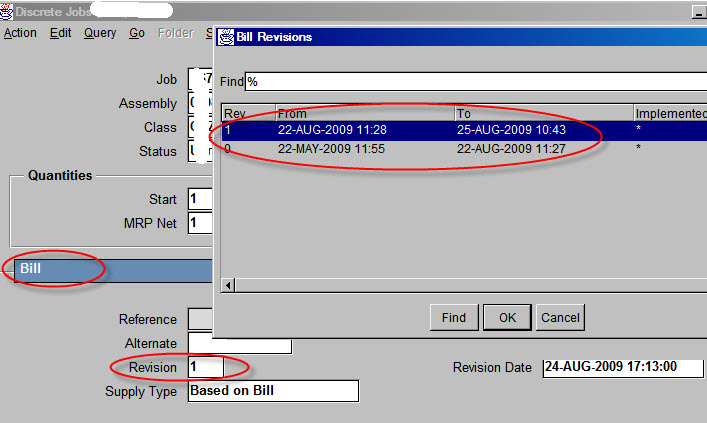Image resolution: width=707 pixels, height=423 pixels.
Task: Click the Find search field containing %
Action: coord(476,82)
